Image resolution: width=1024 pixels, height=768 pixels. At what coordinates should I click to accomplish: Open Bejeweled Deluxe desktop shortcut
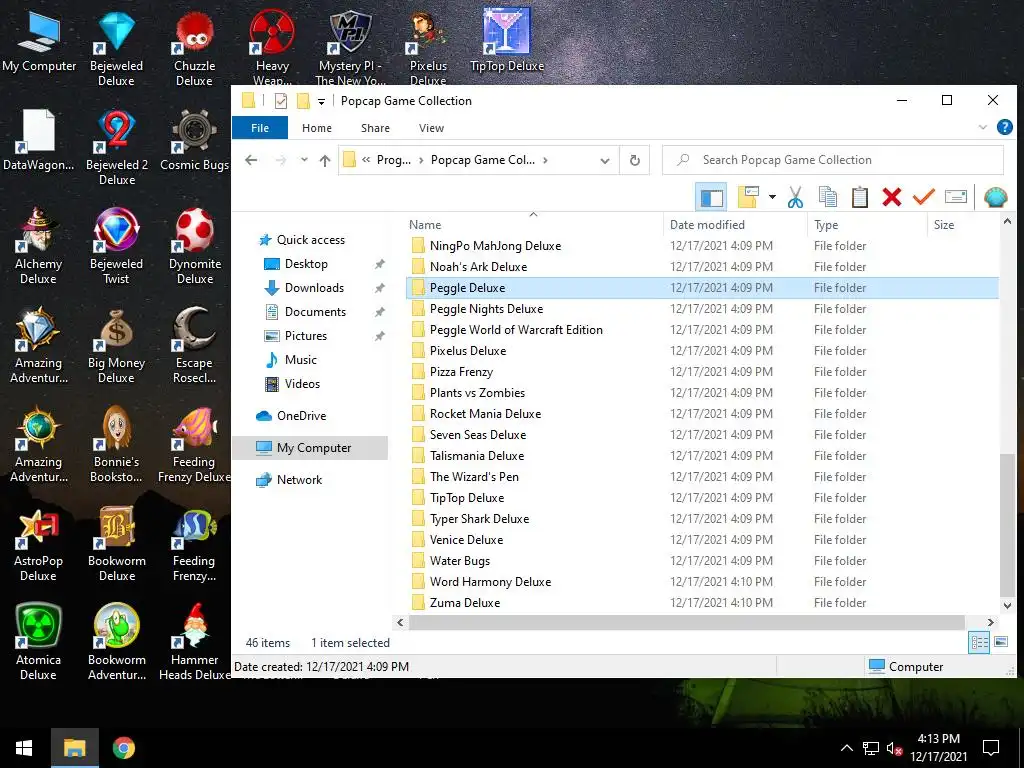[x=116, y=49]
